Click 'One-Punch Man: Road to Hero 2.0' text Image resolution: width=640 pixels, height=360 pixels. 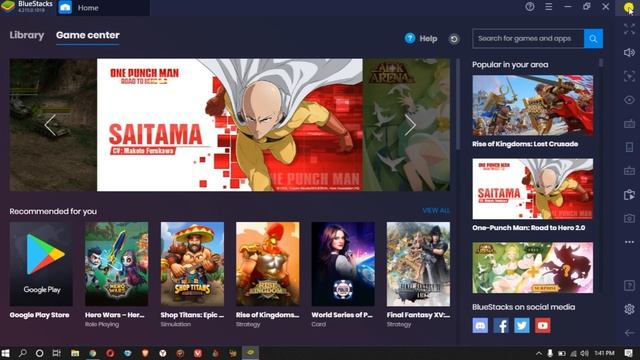(x=529, y=228)
